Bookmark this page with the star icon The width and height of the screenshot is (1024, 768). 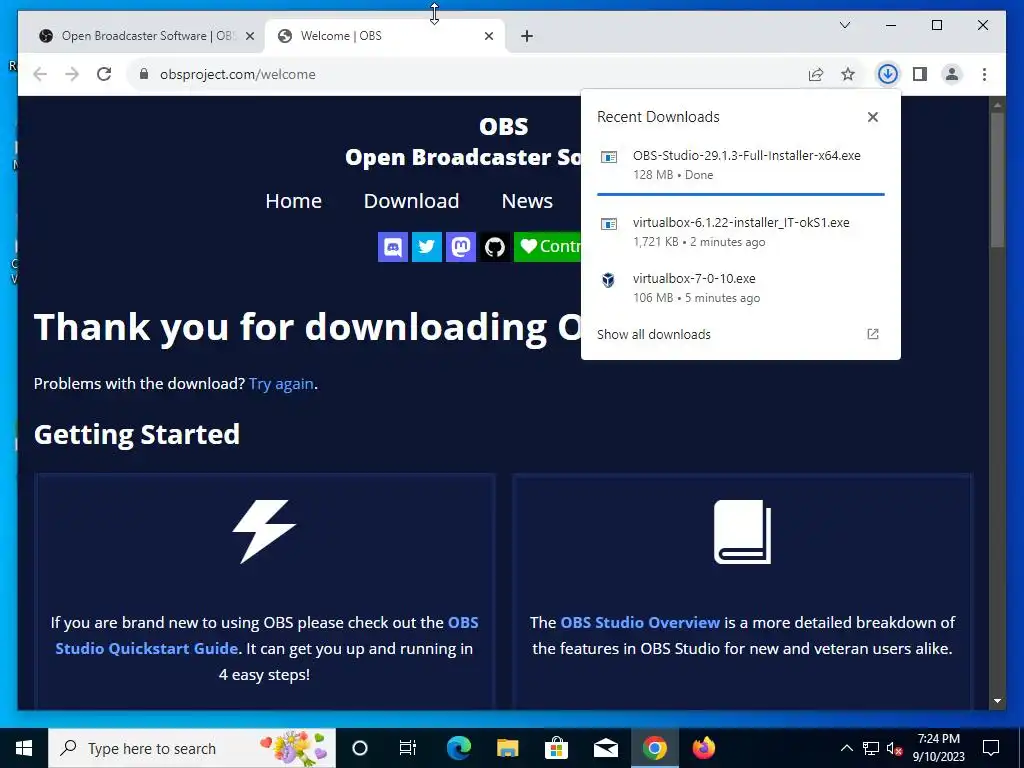tap(848, 74)
